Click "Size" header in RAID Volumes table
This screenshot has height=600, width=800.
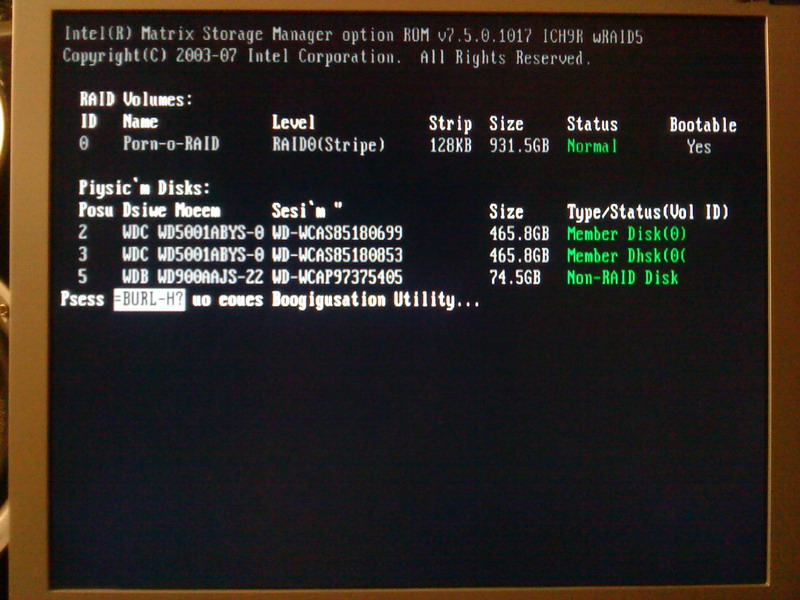[506, 123]
